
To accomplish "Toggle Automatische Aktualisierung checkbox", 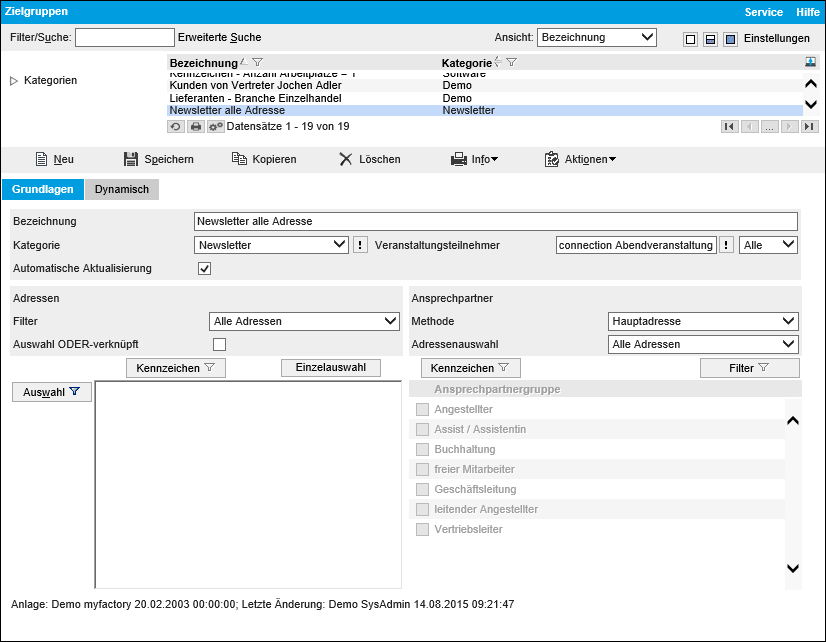I will pos(204,269).
